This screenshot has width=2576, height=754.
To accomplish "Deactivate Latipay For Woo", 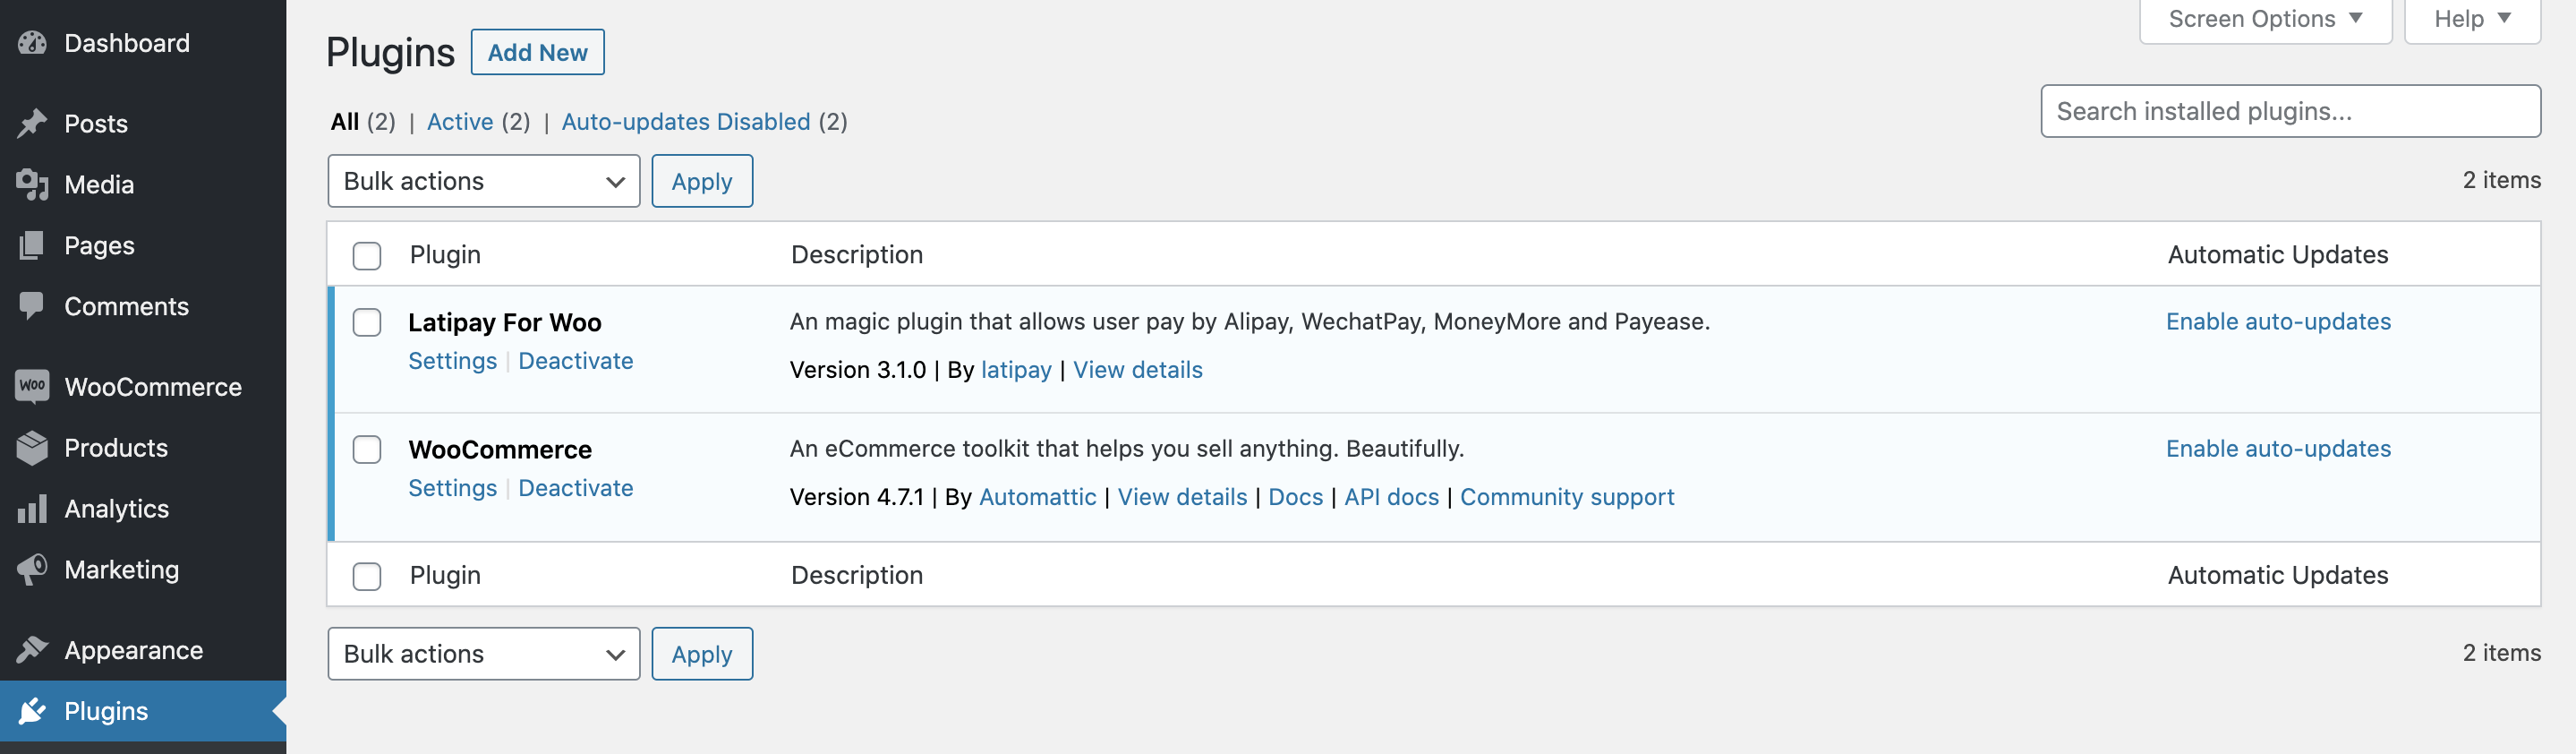I will point(576,361).
